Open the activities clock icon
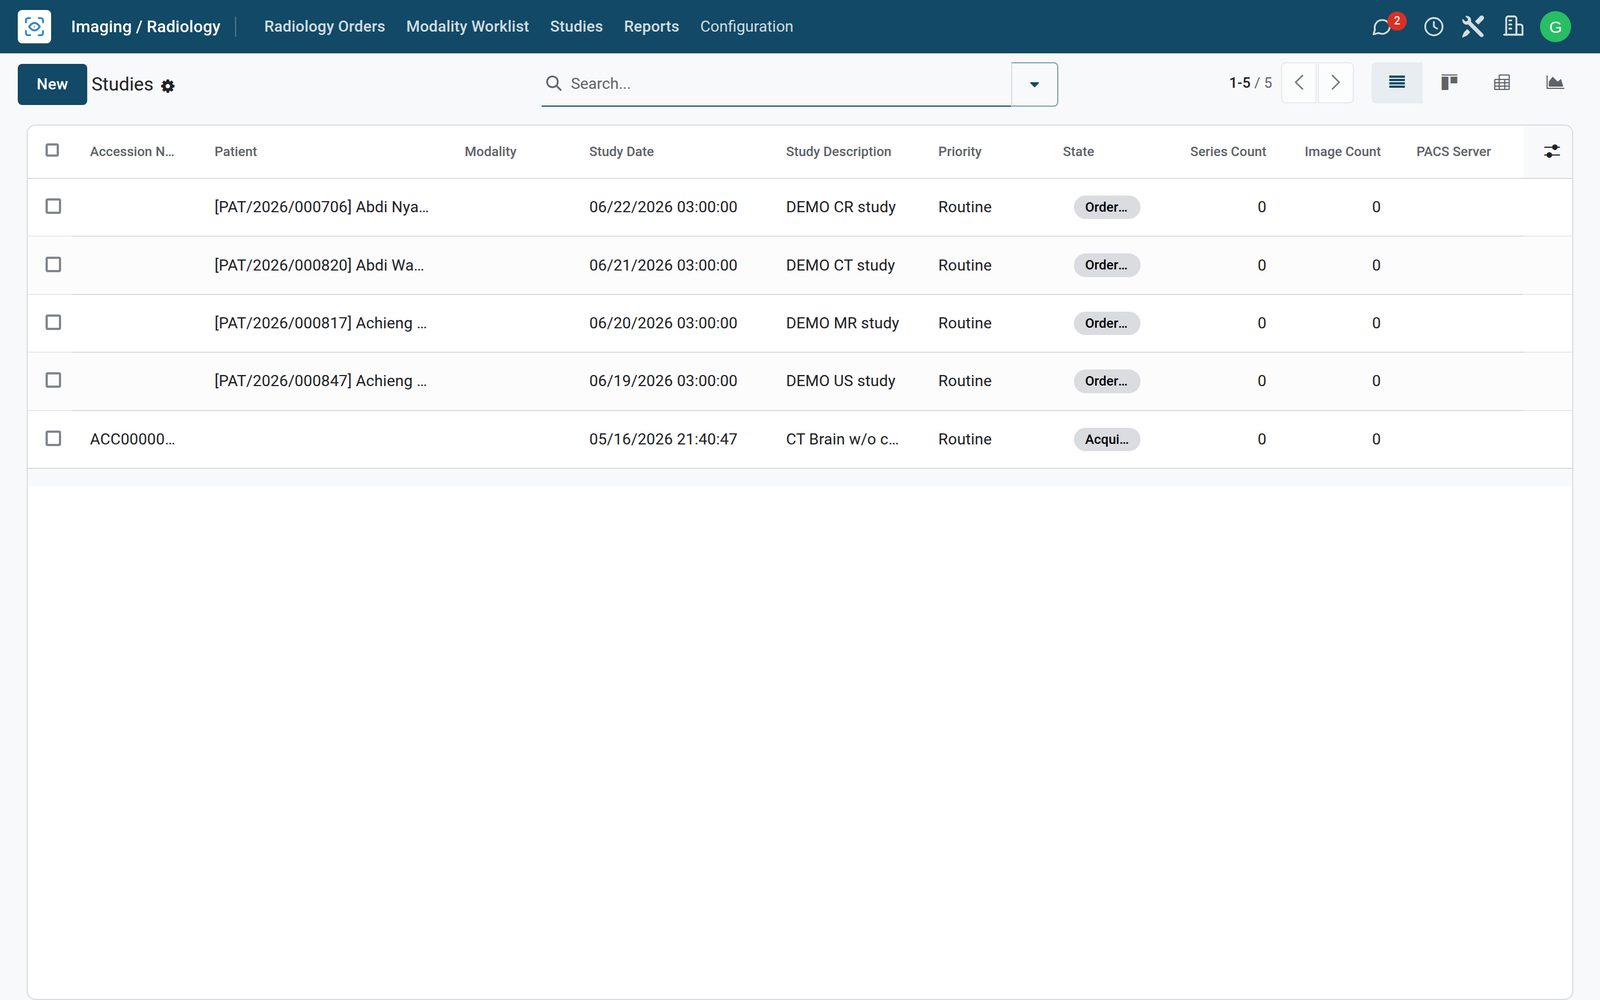 click(x=1433, y=27)
